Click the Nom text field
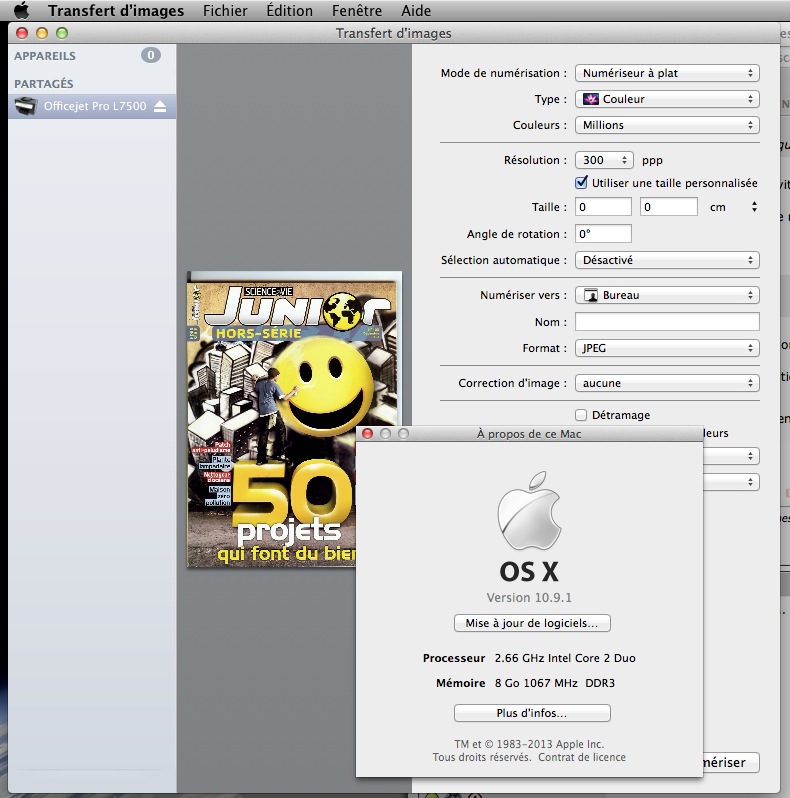This screenshot has height=798, width=790. point(667,322)
